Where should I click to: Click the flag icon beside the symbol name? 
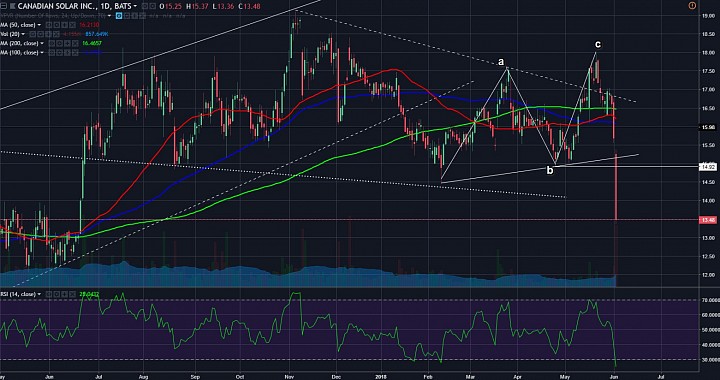[12, 6]
